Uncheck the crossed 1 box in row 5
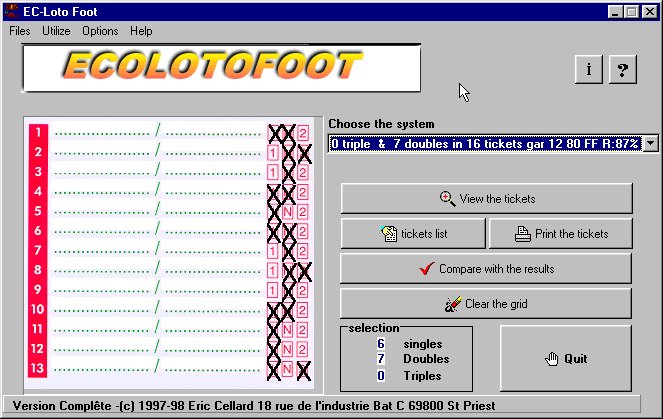This screenshot has width=663, height=419. (x=274, y=212)
